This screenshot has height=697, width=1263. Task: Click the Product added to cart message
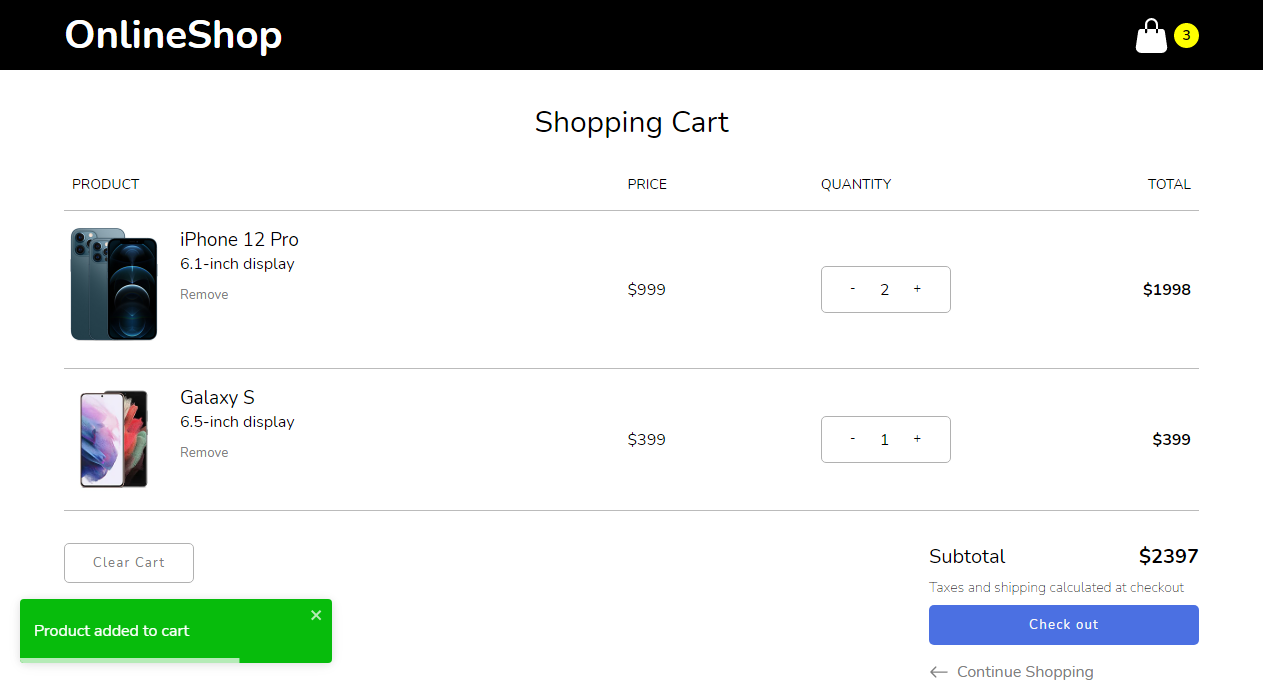(x=112, y=631)
